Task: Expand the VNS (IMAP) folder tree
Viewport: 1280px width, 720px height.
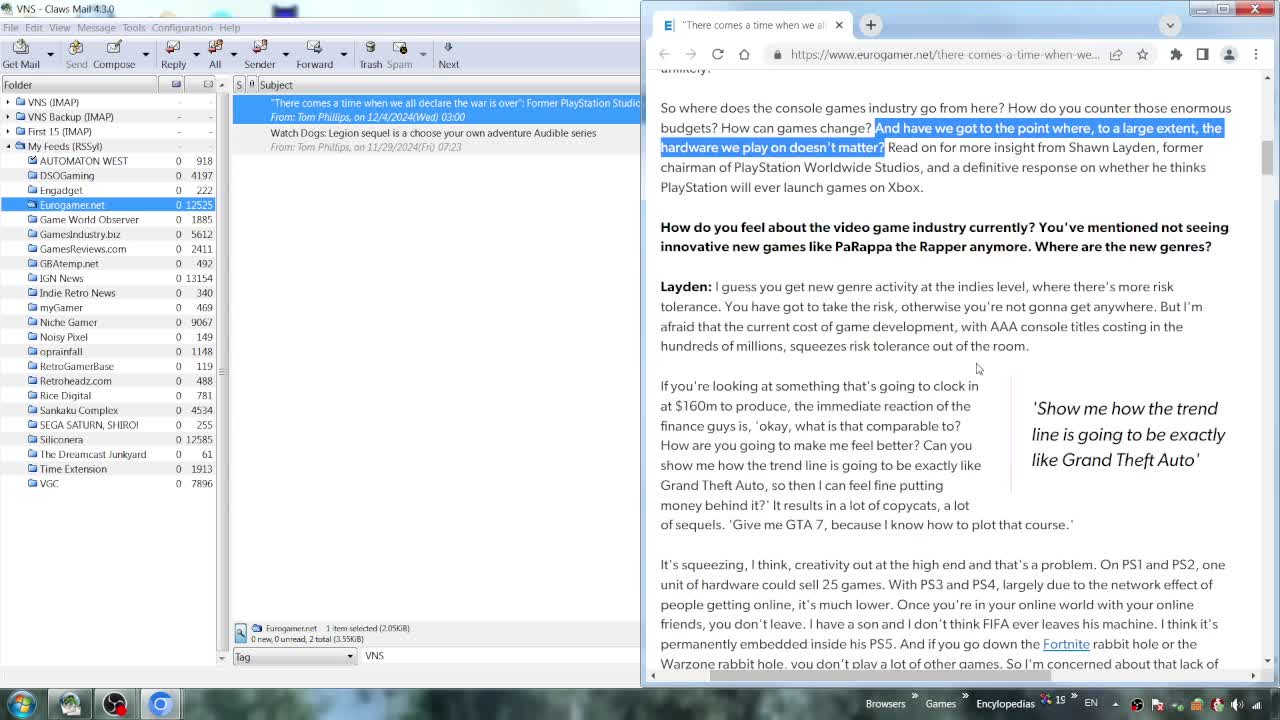Action: [8, 102]
